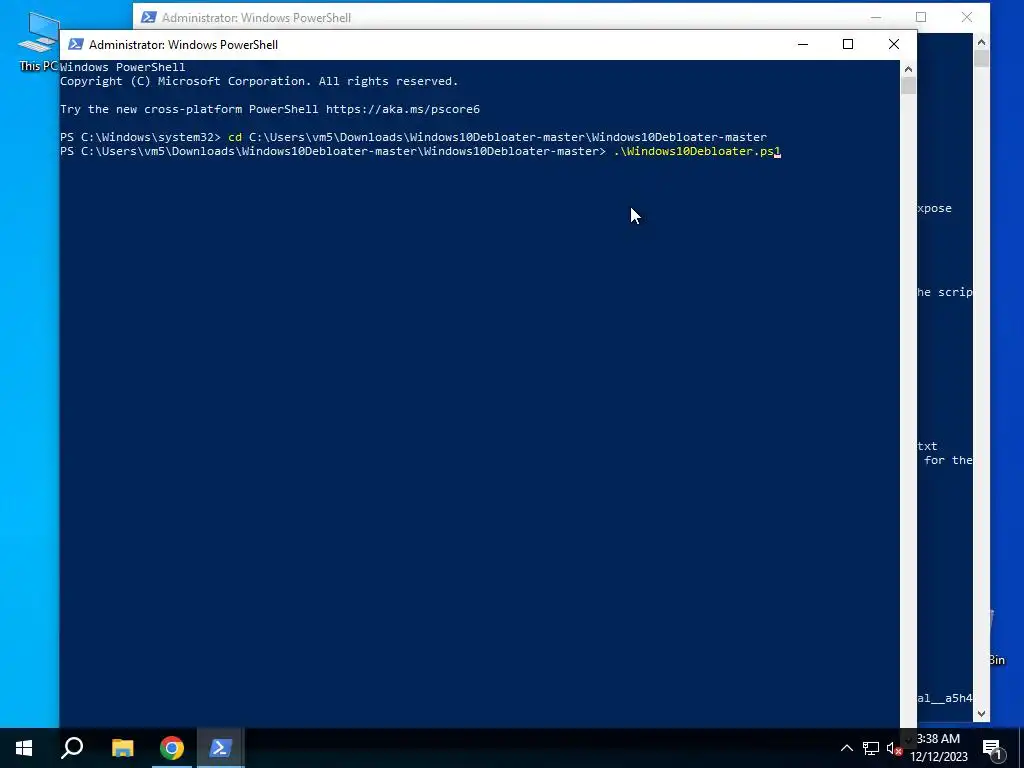Select PowerShell taskbar icon
1024x768 pixels.
(x=220, y=748)
